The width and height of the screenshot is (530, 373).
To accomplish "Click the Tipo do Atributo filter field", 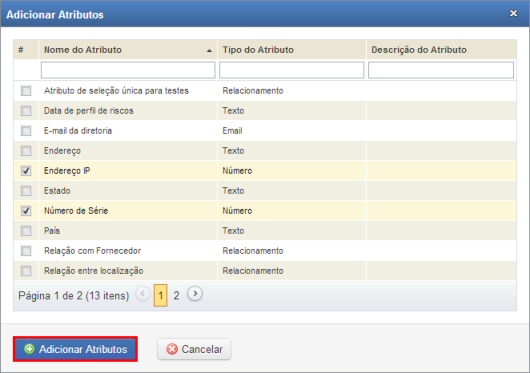I will (x=292, y=70).
